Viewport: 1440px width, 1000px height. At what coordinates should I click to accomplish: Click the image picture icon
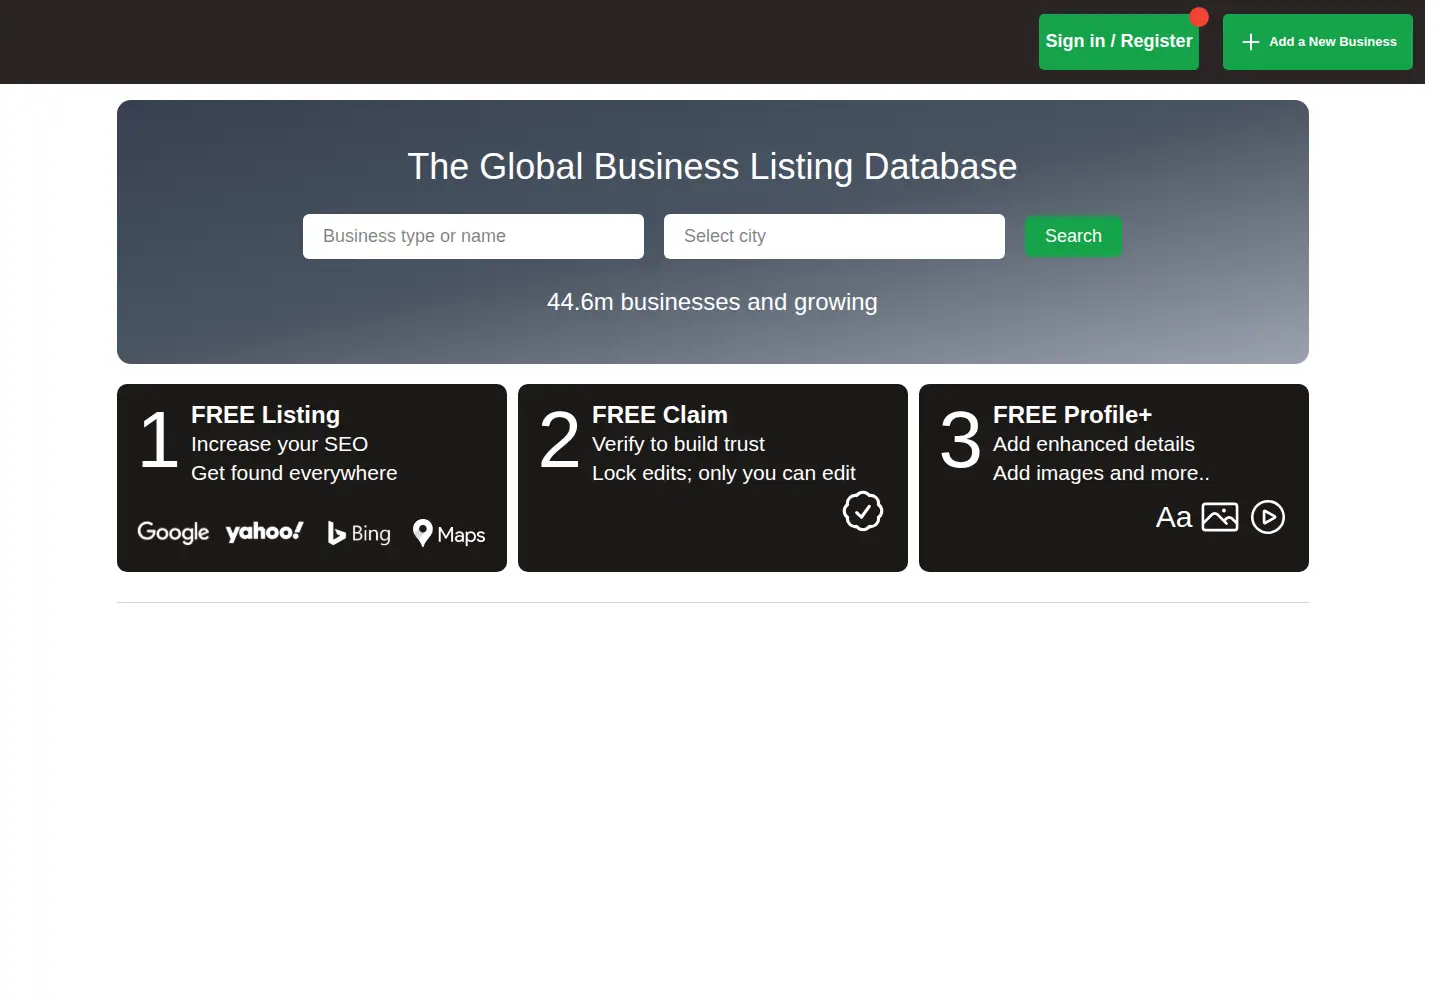1220,517
